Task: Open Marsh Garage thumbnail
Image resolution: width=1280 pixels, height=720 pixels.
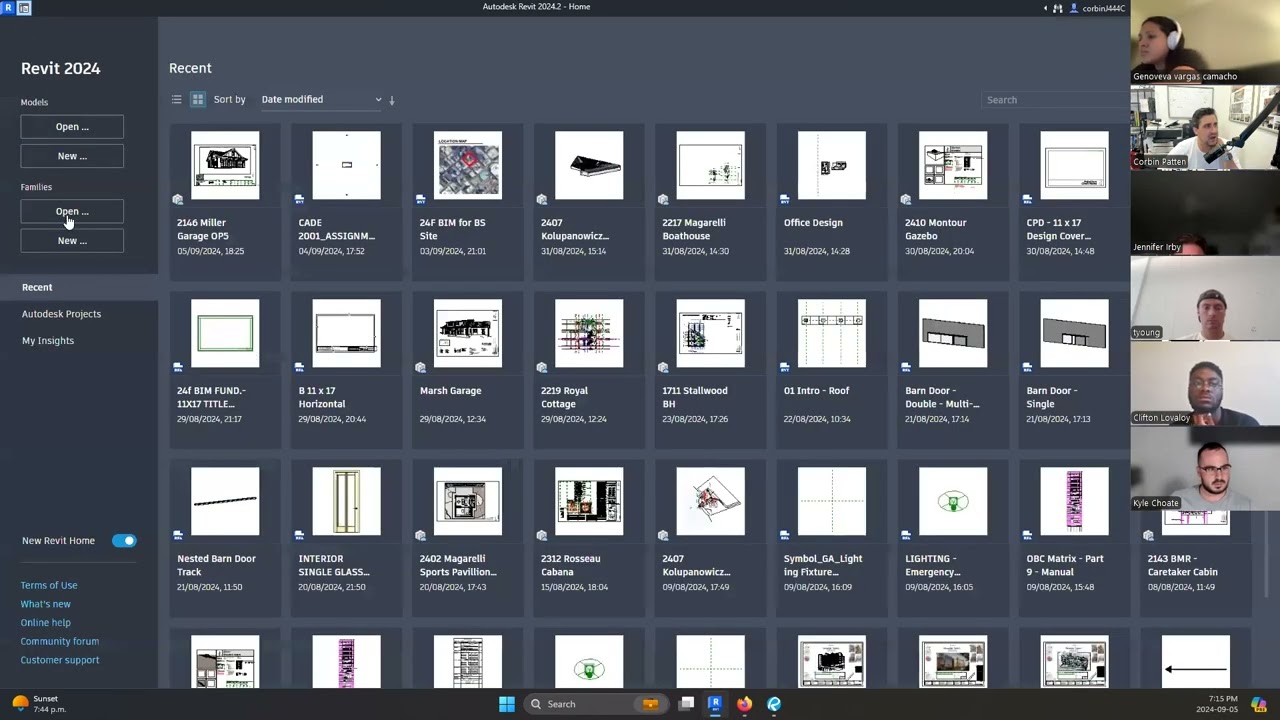Action: click(468, 333)
